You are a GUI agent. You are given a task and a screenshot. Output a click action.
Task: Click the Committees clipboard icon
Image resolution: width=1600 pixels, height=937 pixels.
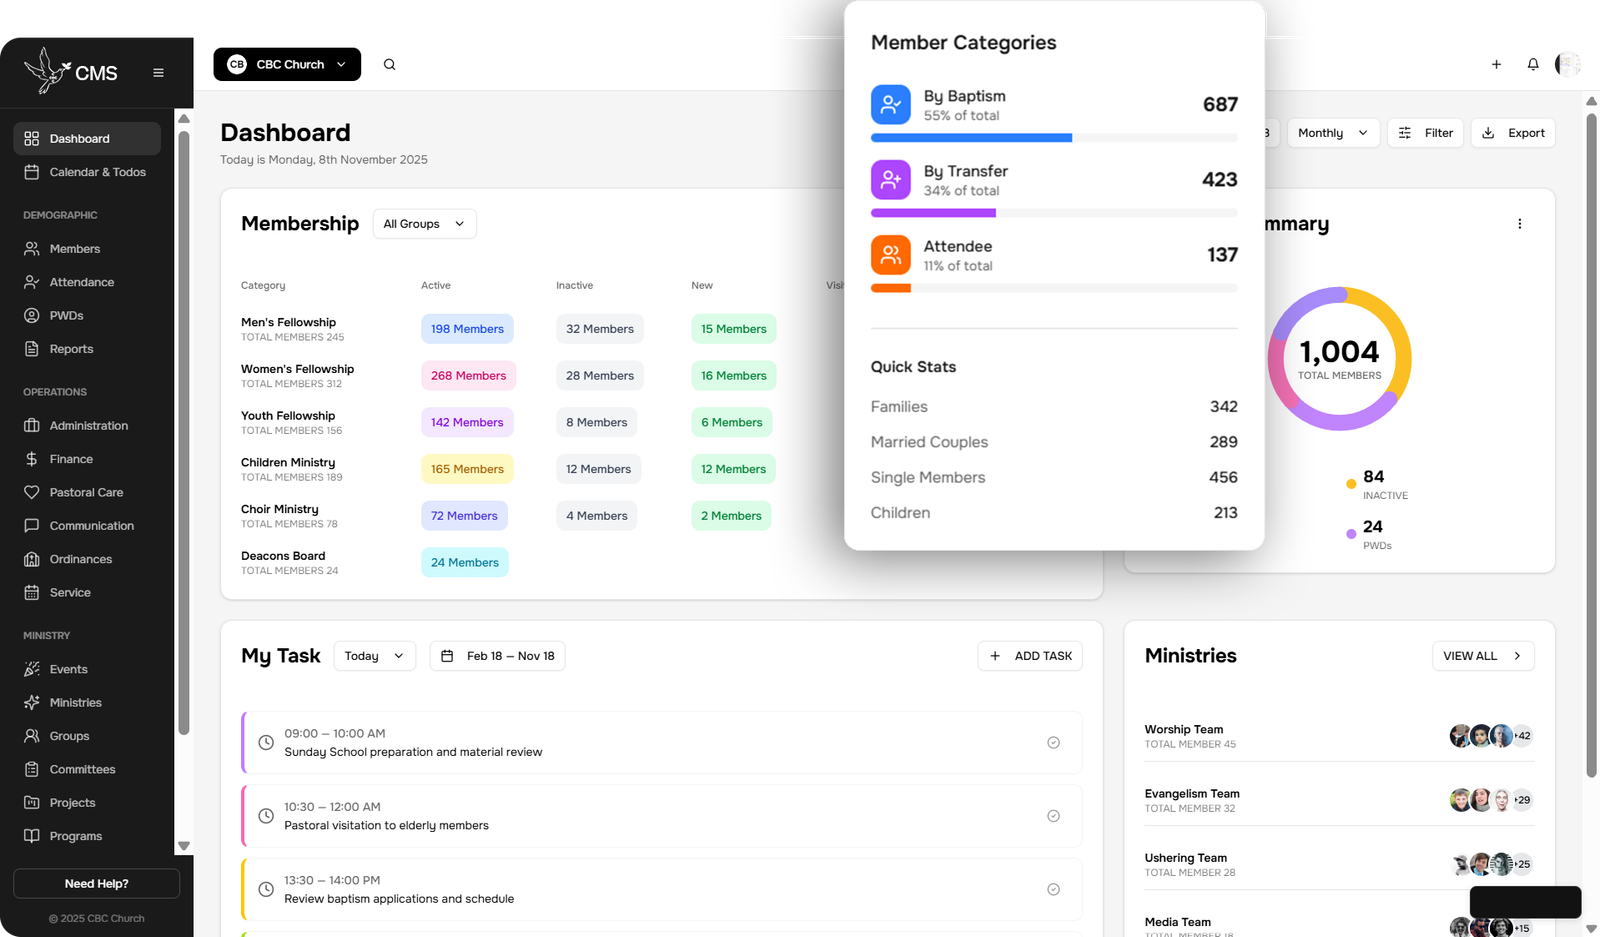32,770
